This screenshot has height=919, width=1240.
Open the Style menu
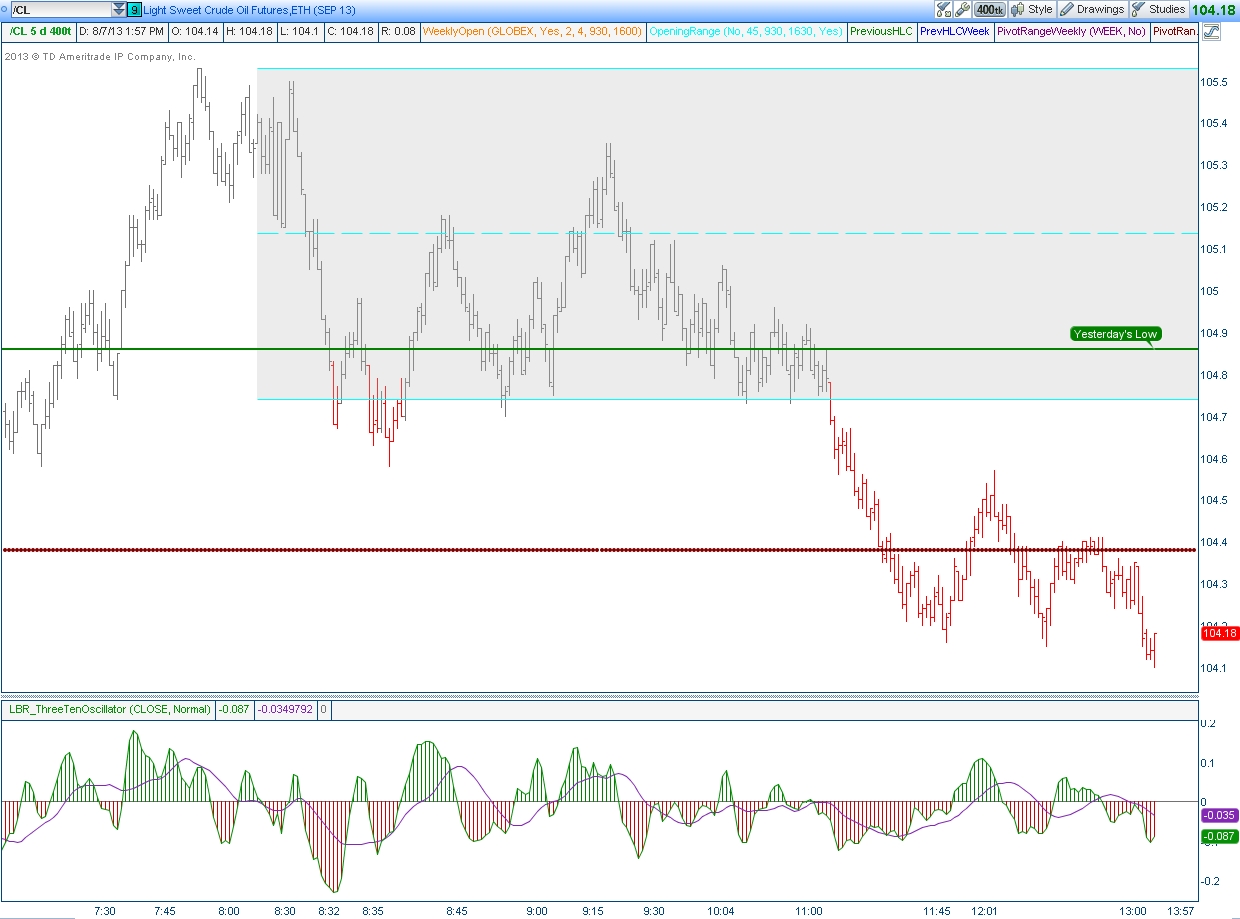pyautogui.click(x=1032, y=9)
